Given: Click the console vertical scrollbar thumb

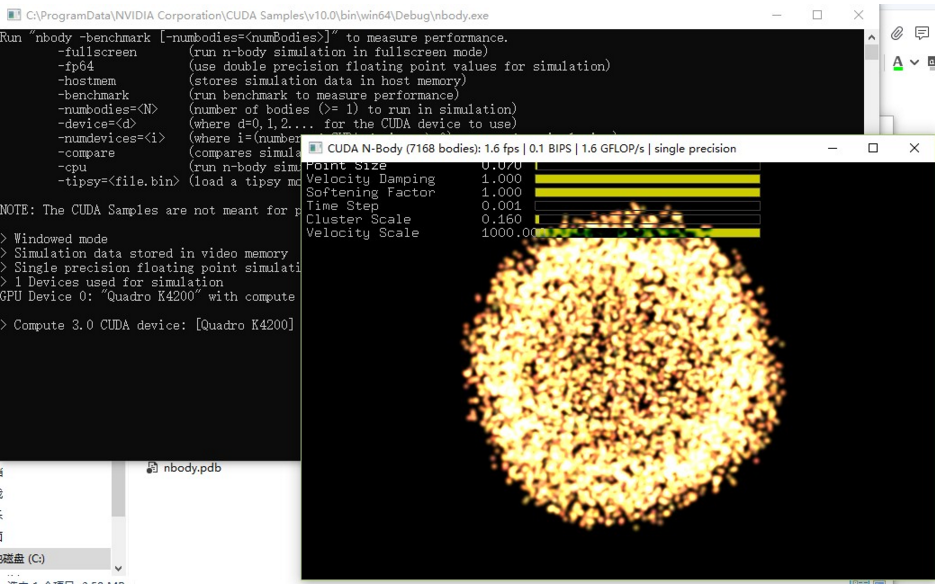Looking at the screenshot, I should tap(871, 52).
